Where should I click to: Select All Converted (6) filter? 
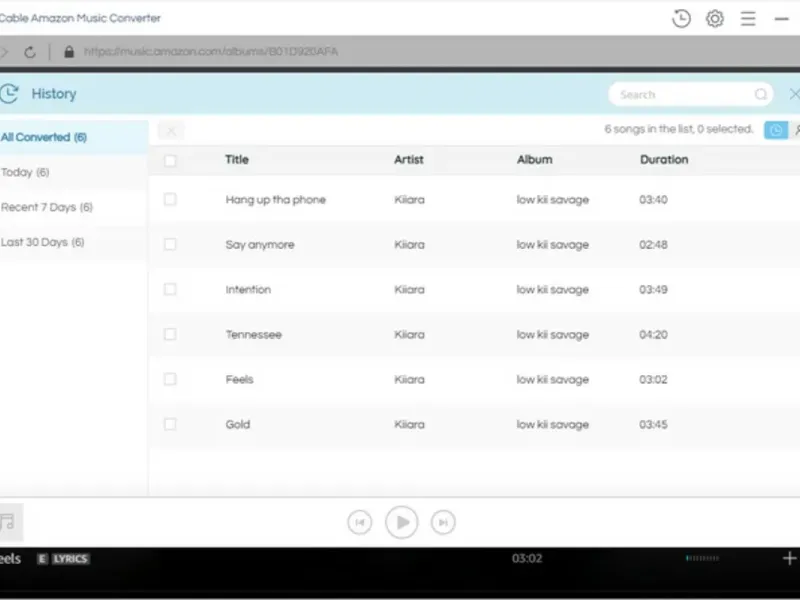[x=73, y=137]
